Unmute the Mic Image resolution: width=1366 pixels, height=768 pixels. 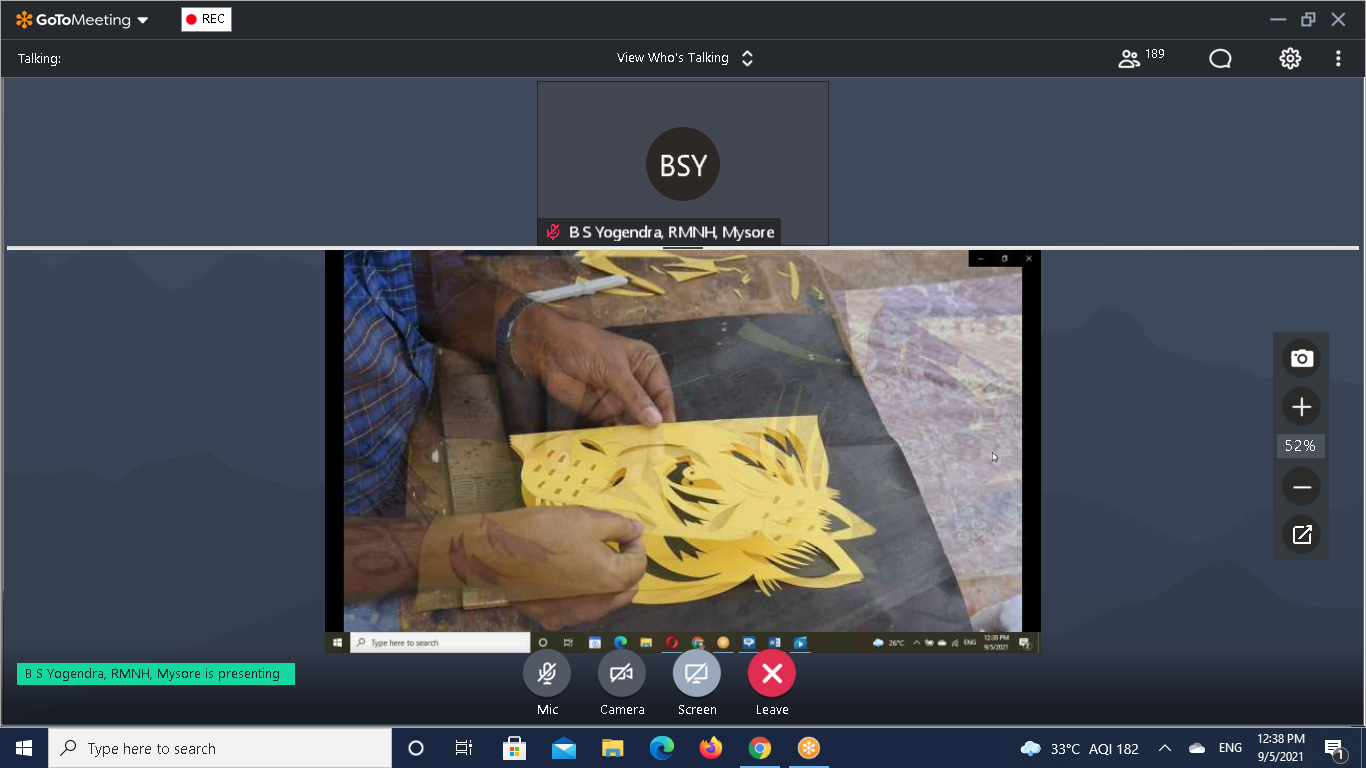(547, 674)
